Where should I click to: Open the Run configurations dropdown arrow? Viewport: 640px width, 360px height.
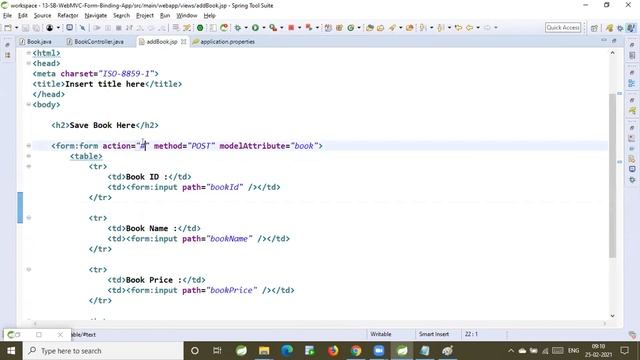pyautogui.click(x=264, y=28)
